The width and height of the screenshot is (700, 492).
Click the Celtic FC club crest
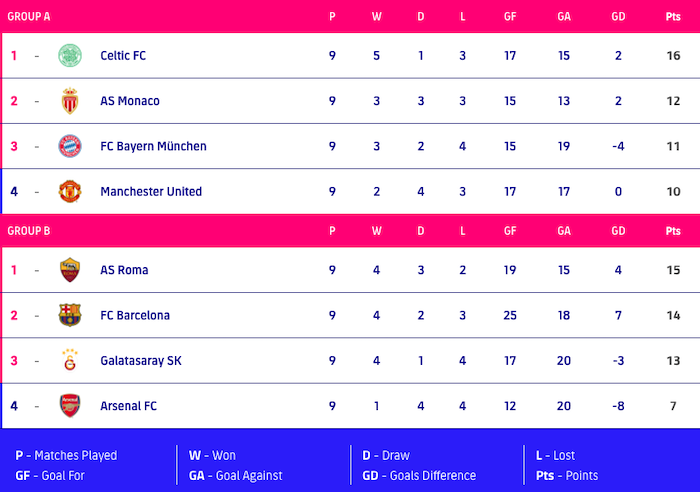[70, 55]
